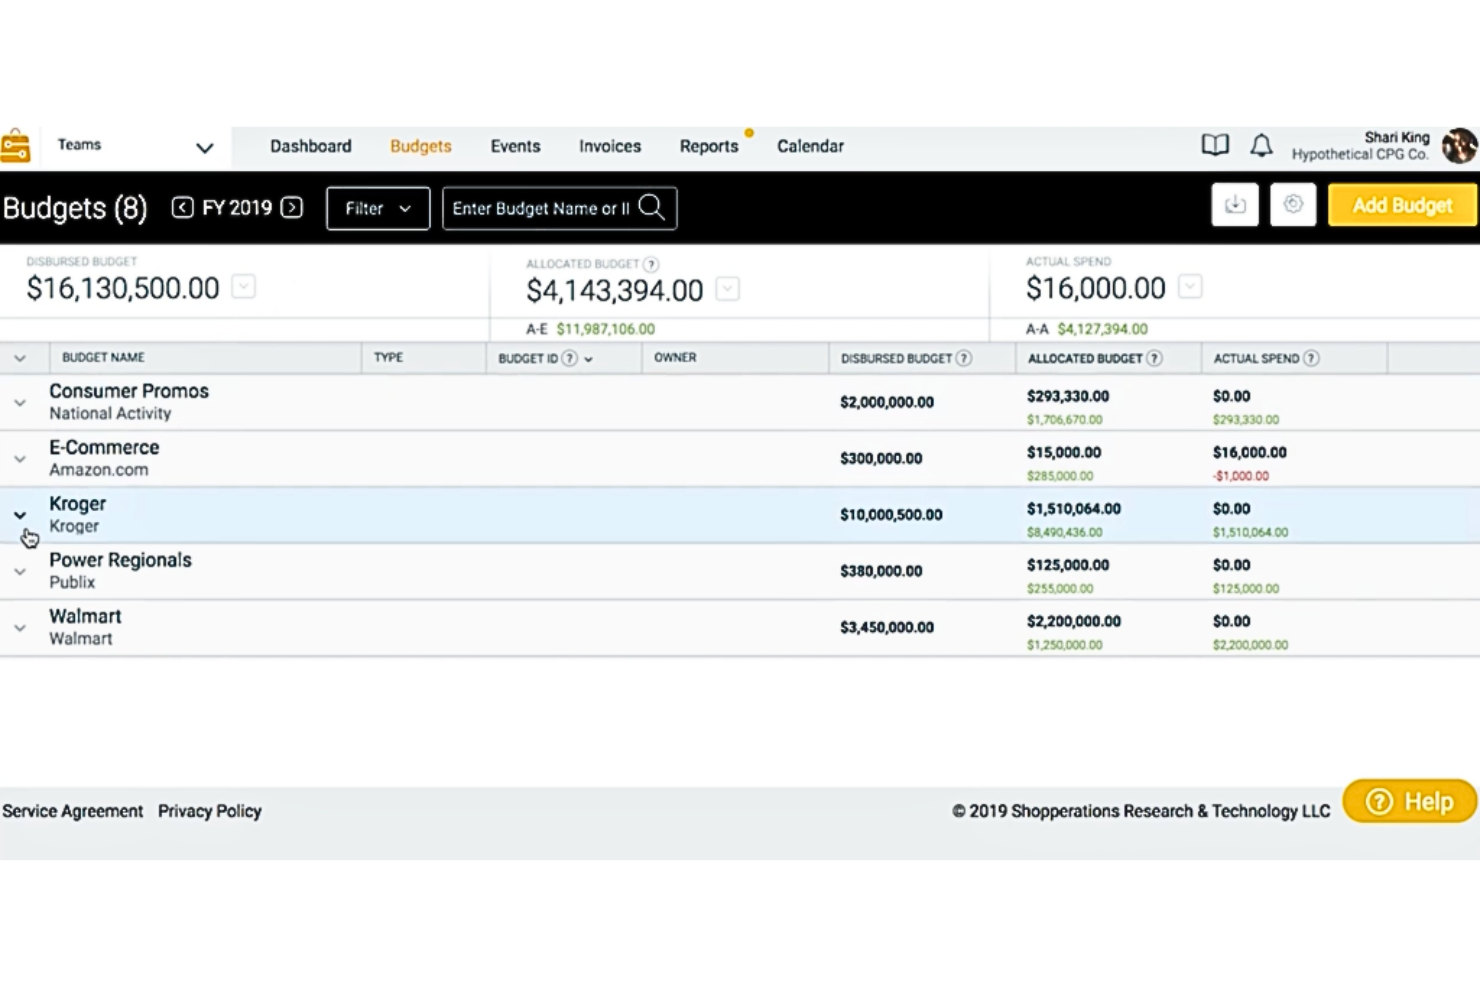The height and width of the screenshot is (987, 1480).
Task: Click the Power Regionals budget name
Action: [x=120, y=560]
